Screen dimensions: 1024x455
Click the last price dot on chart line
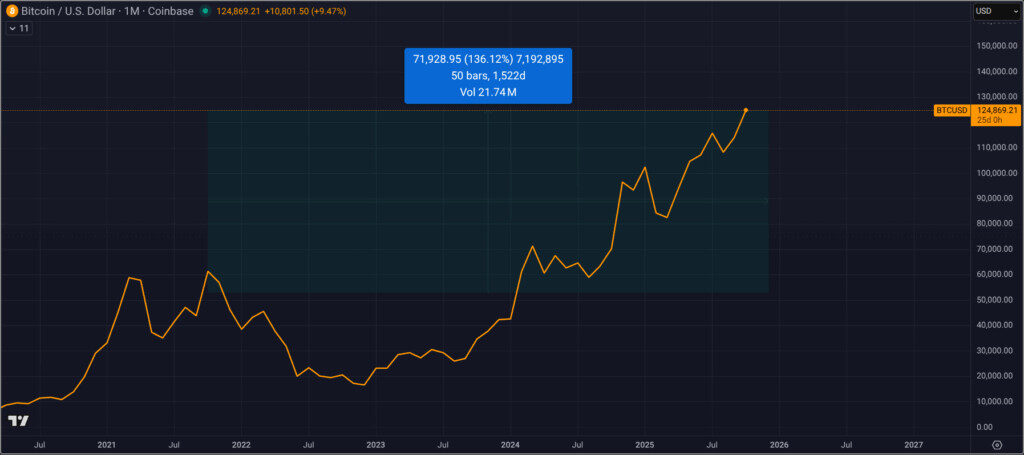[746, 109]
